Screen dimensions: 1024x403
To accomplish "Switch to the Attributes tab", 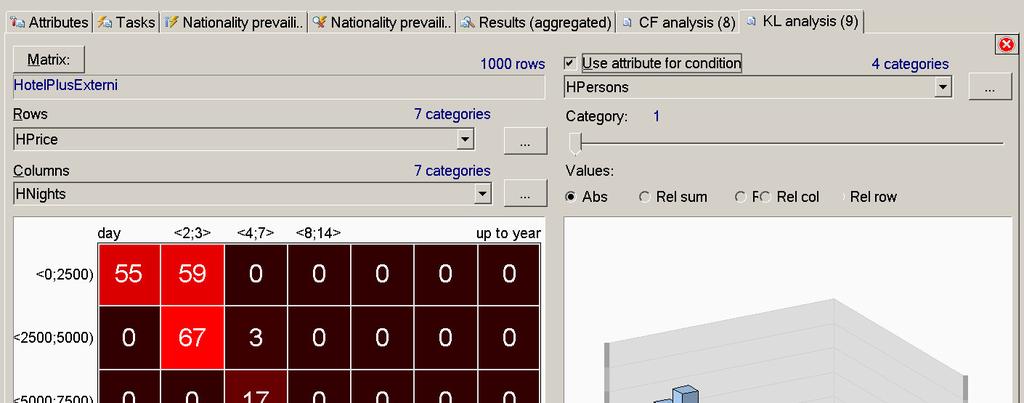I will pos(50,22).
